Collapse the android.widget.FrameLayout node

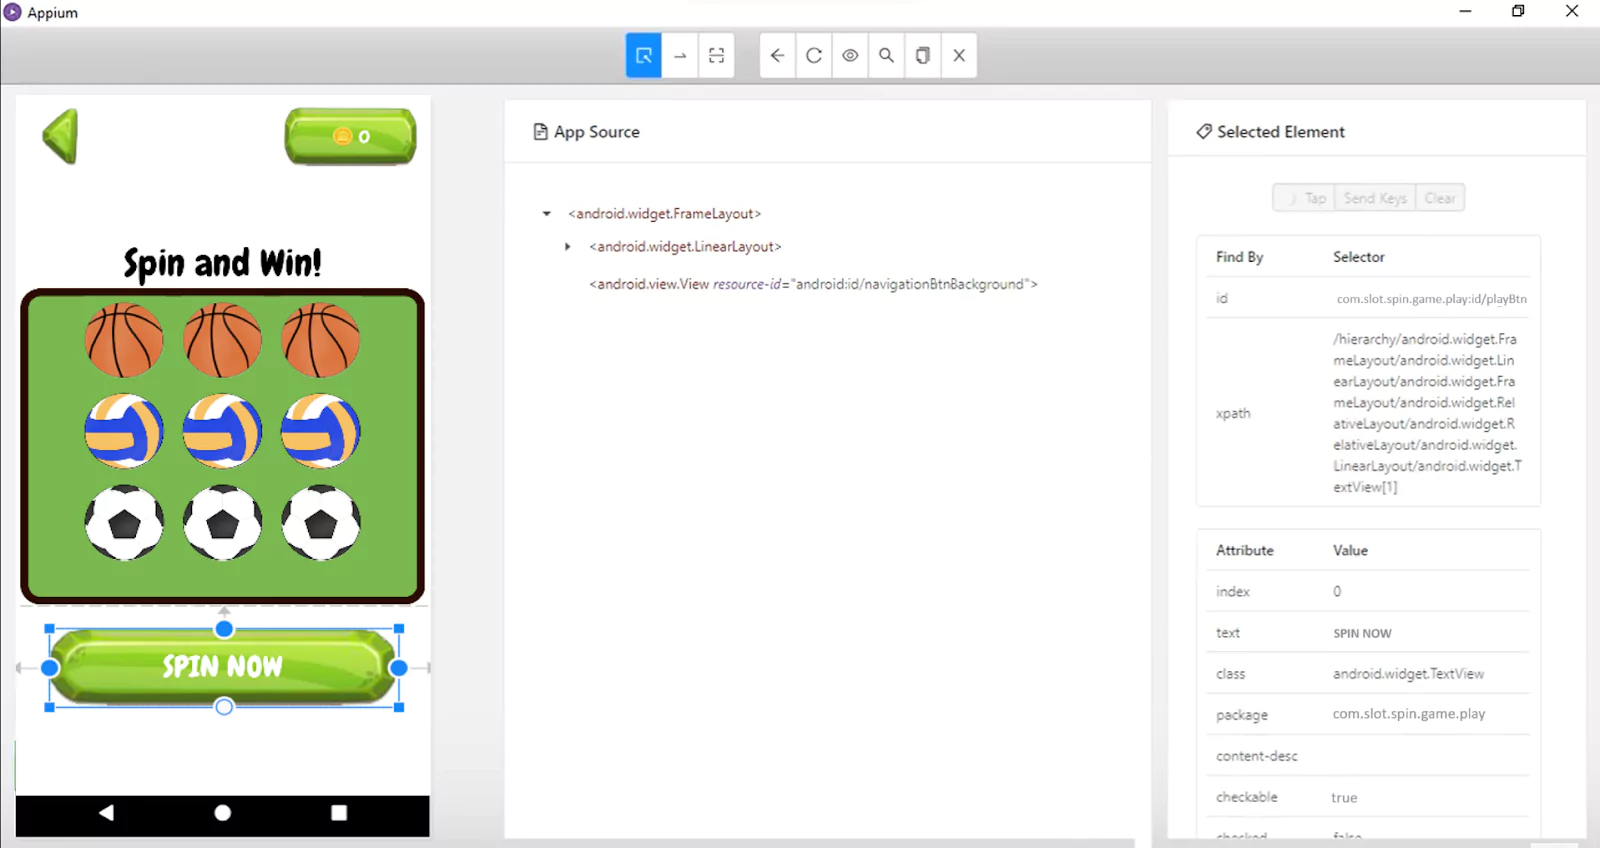pos(547,214)
